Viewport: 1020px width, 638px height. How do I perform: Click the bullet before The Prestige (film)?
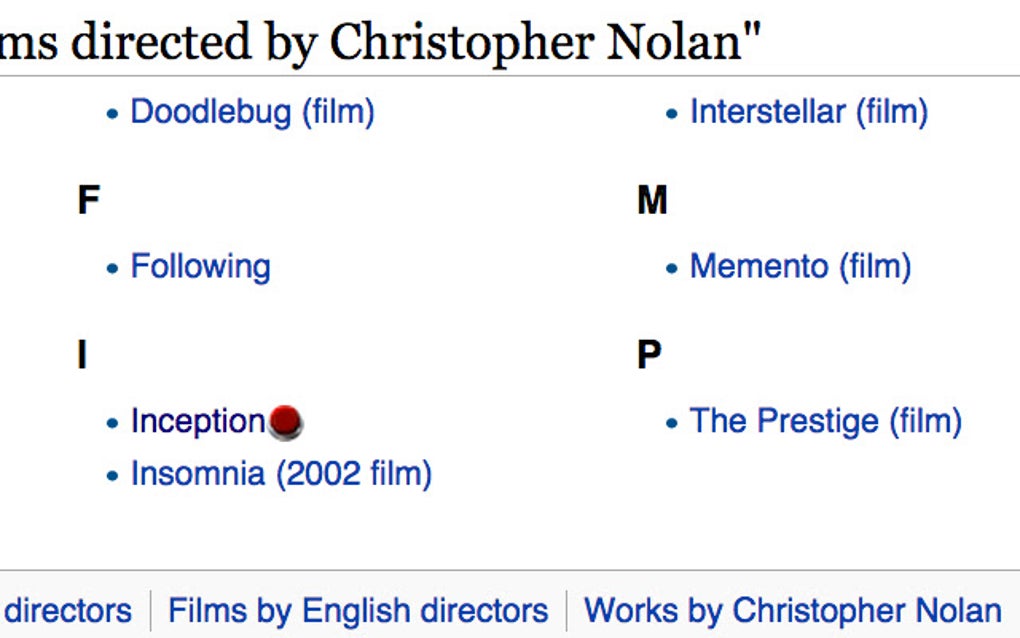pyautogui.click(x=672, y=423)
